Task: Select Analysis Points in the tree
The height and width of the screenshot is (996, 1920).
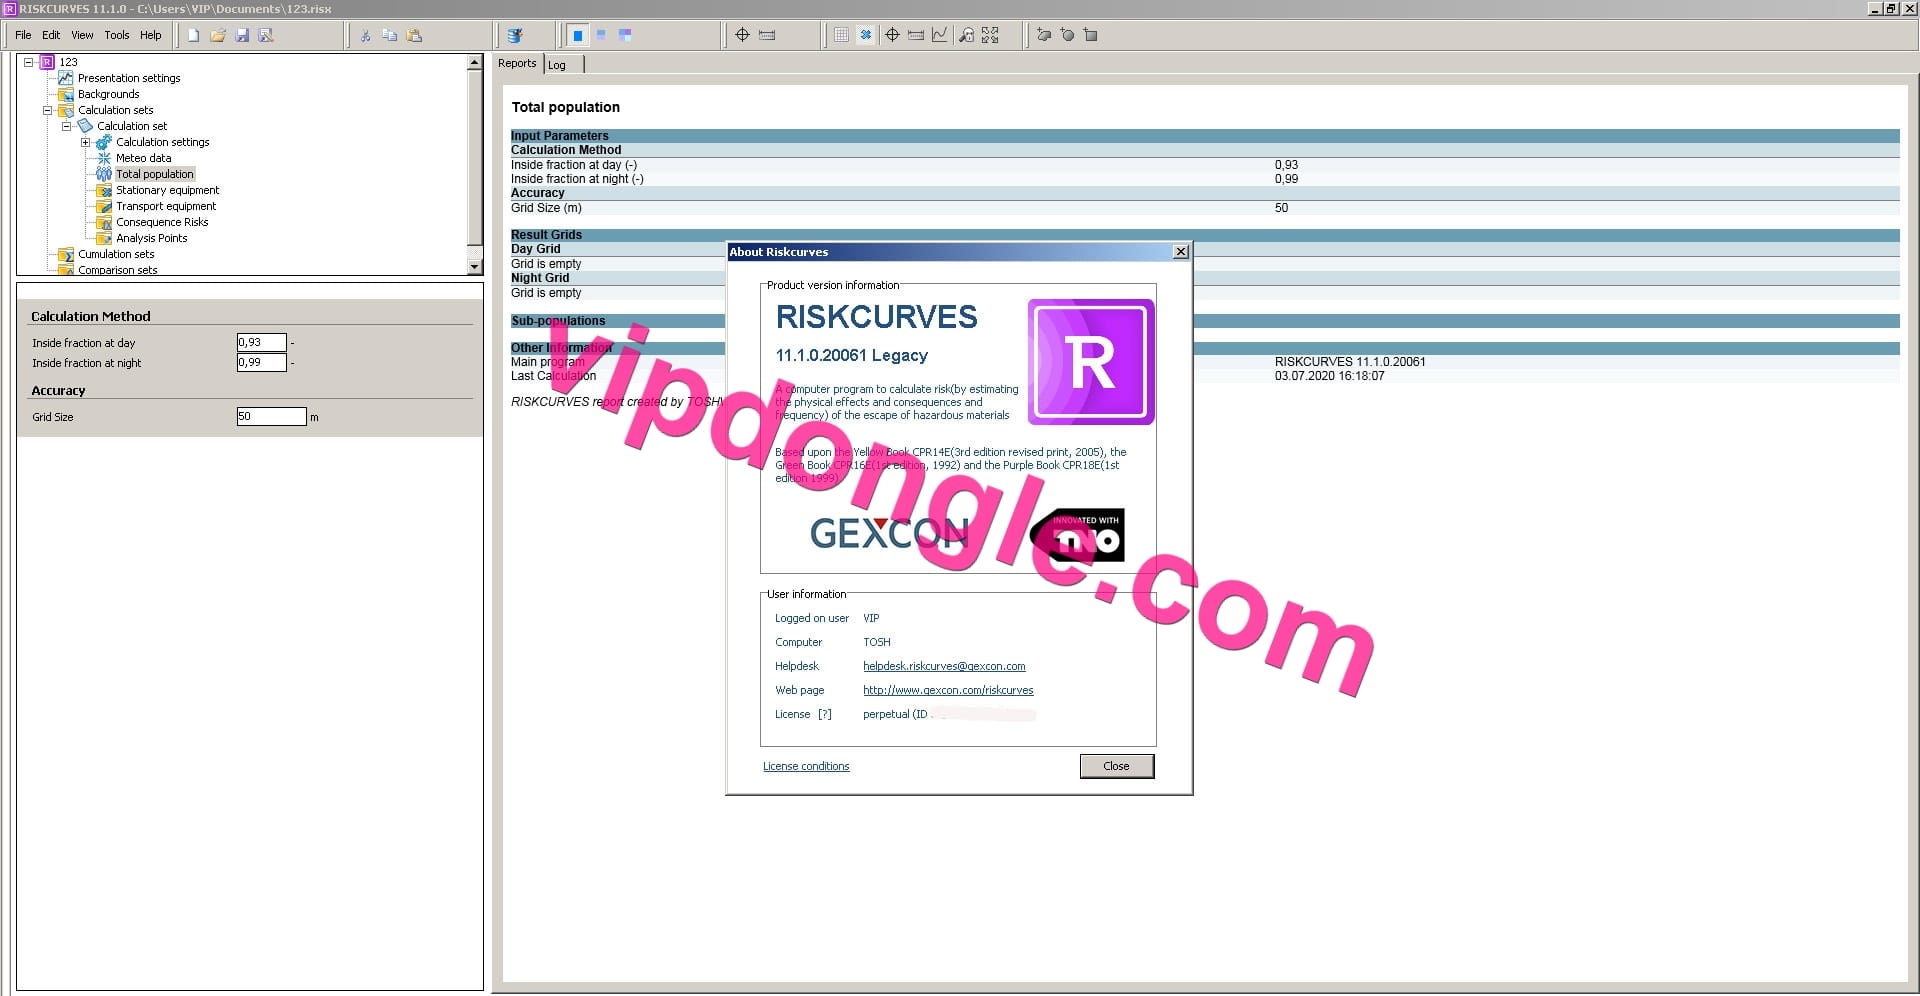Action: [152, 238]
